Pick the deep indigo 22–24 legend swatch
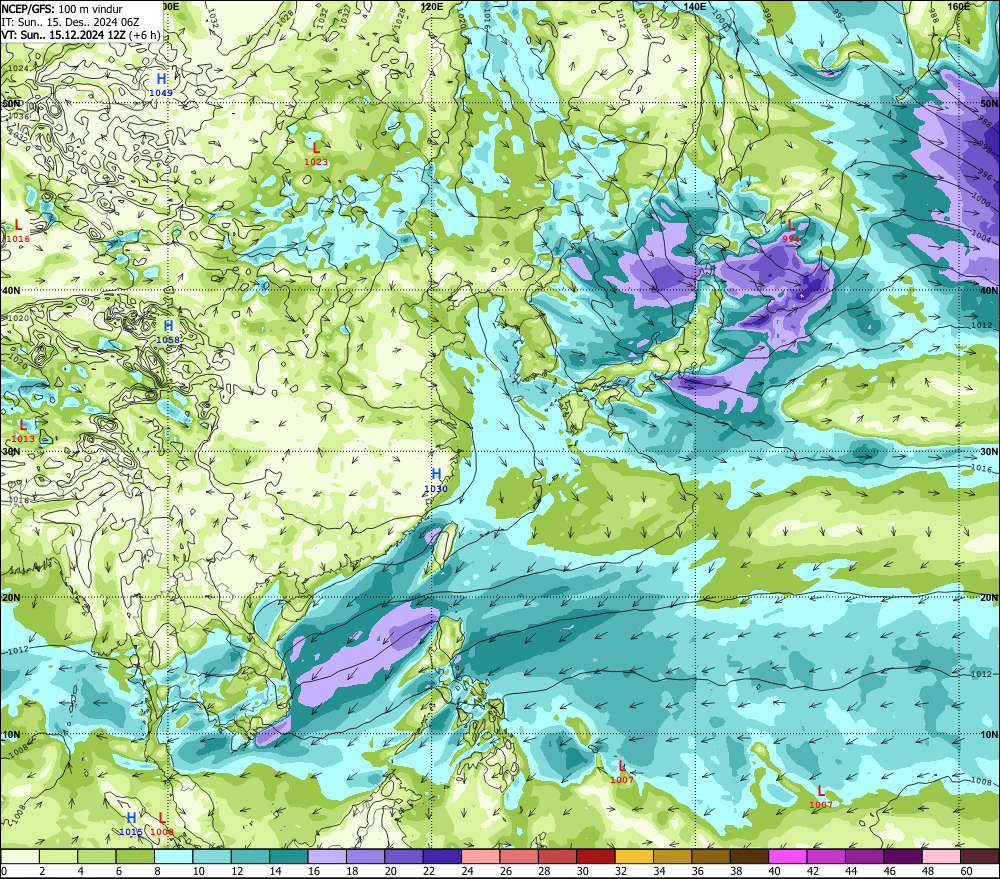Image resolution: width=1000 pixels, height=879 pixels. coord(443,857)
